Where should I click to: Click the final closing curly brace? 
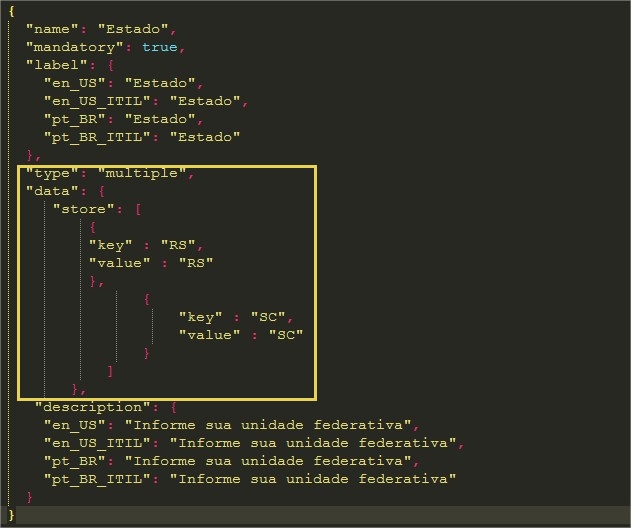[11, 515]
